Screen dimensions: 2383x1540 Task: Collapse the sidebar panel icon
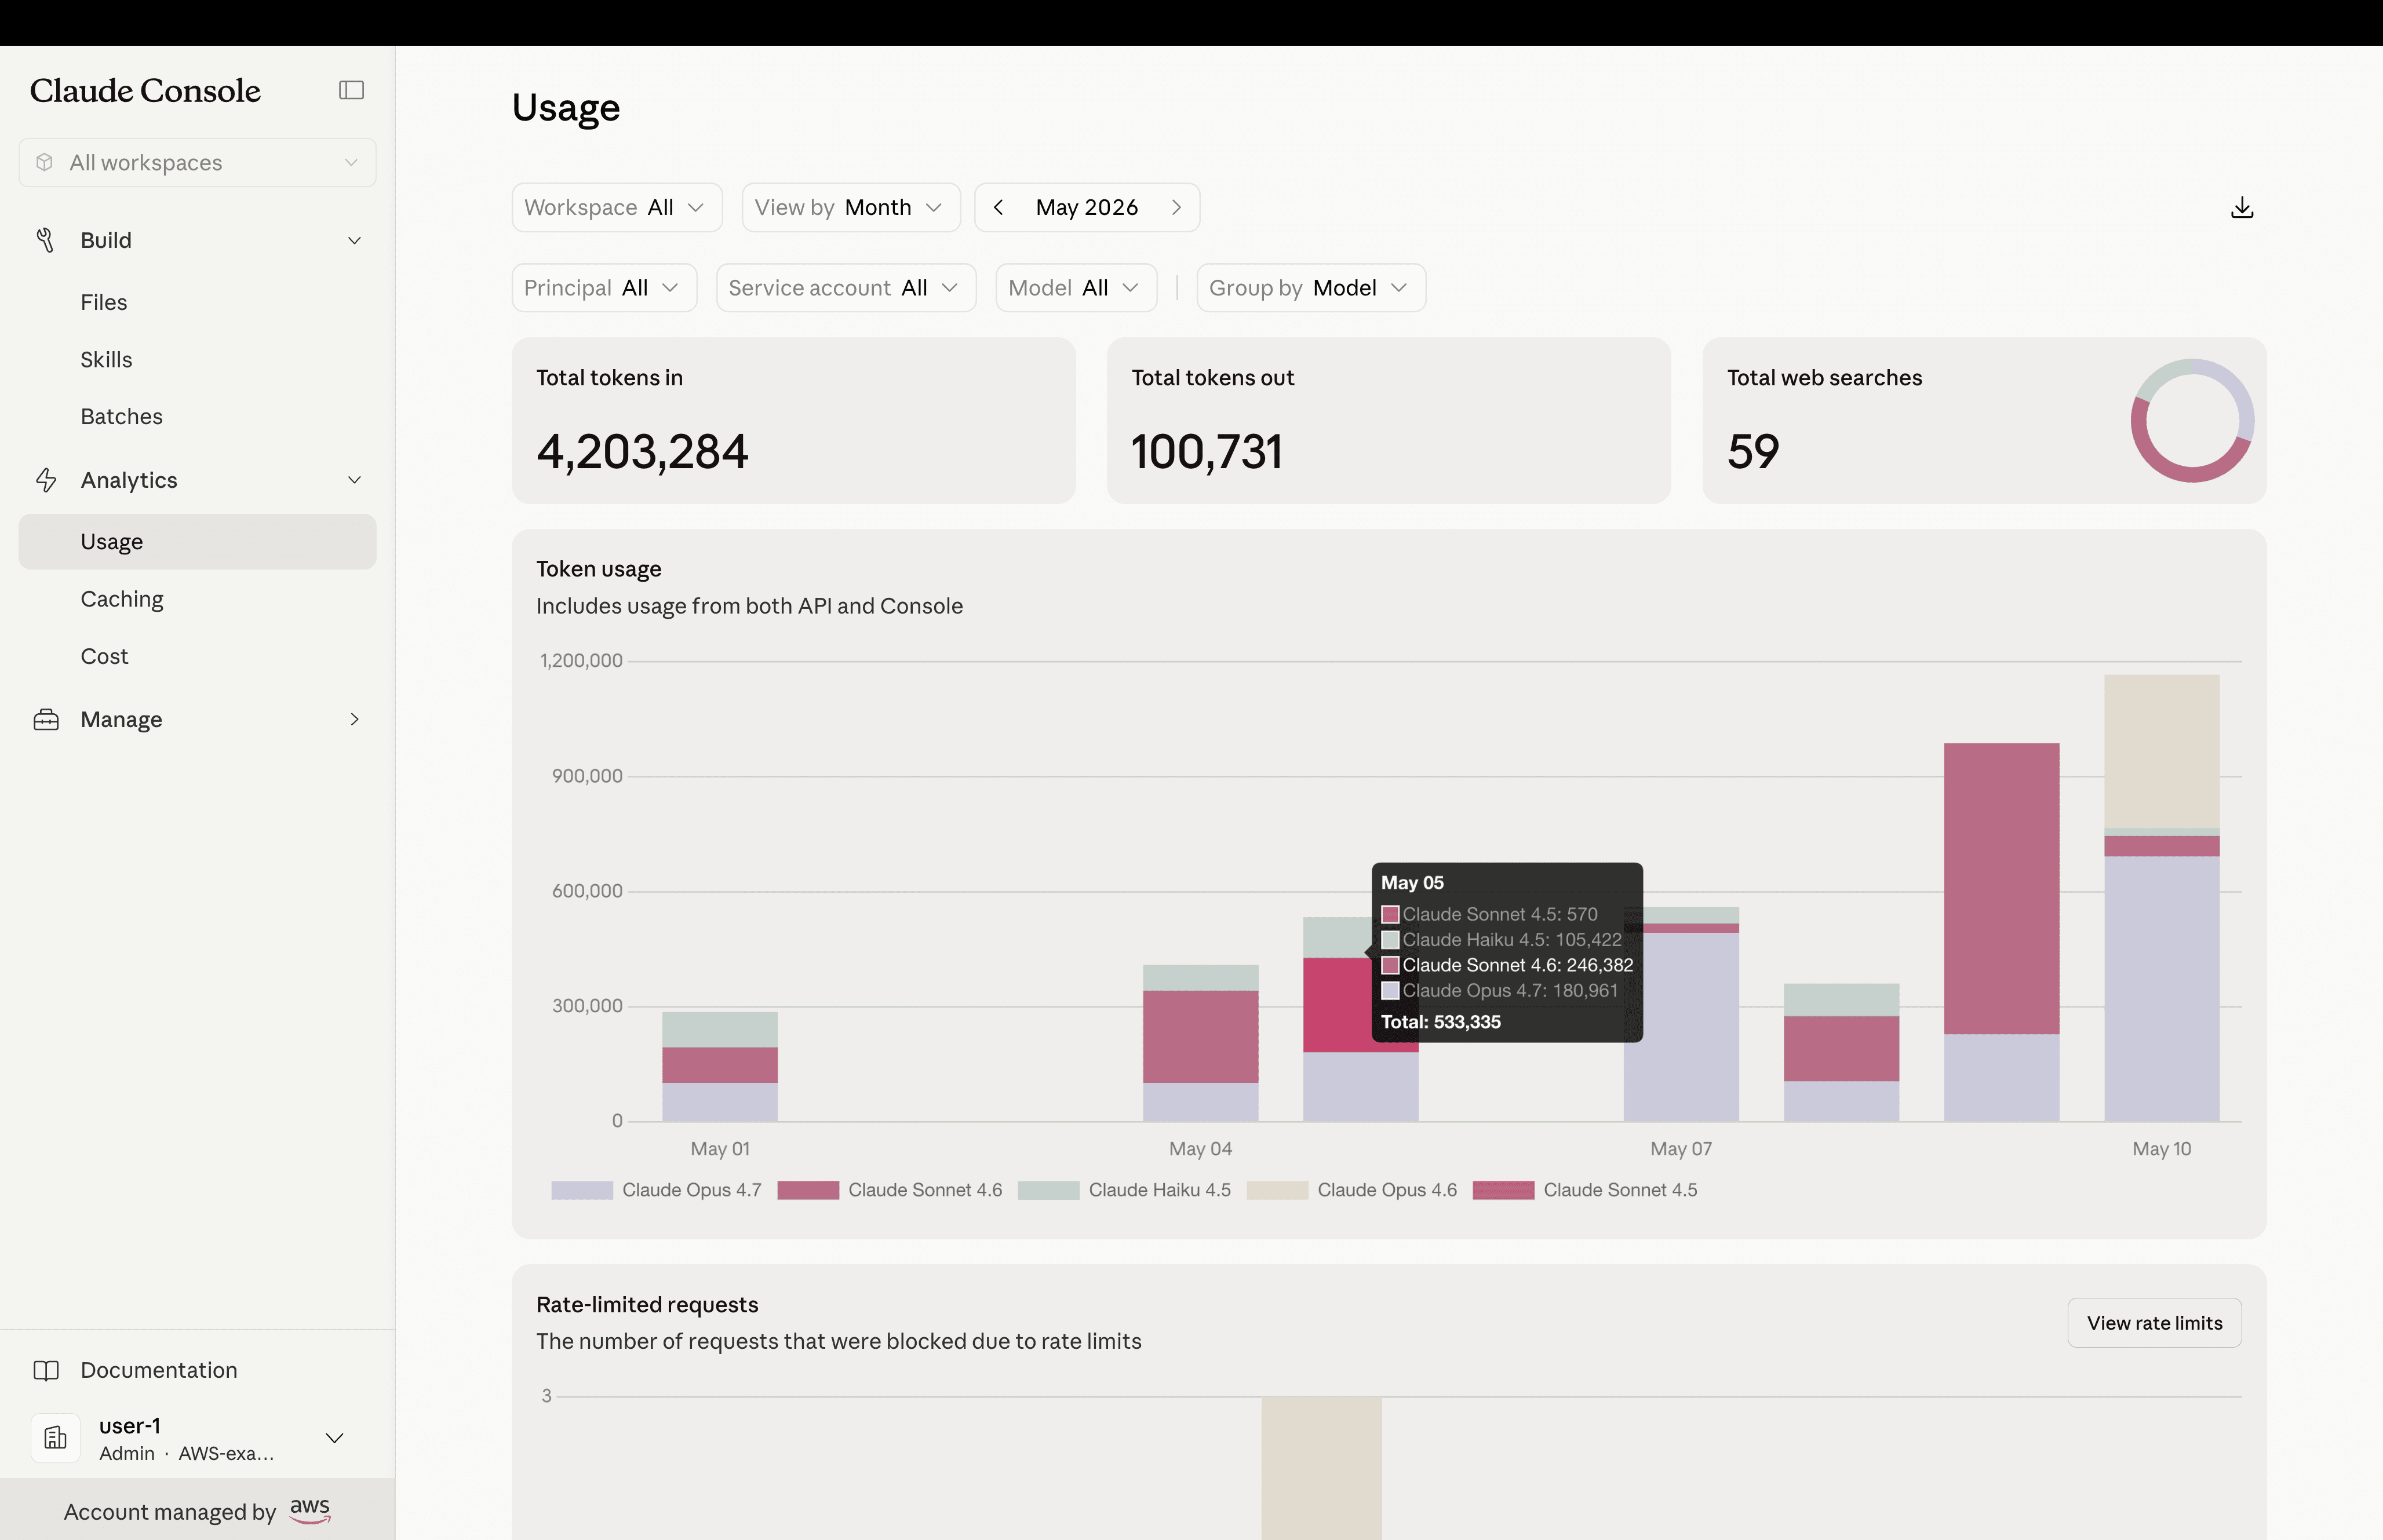pos(351,90)
